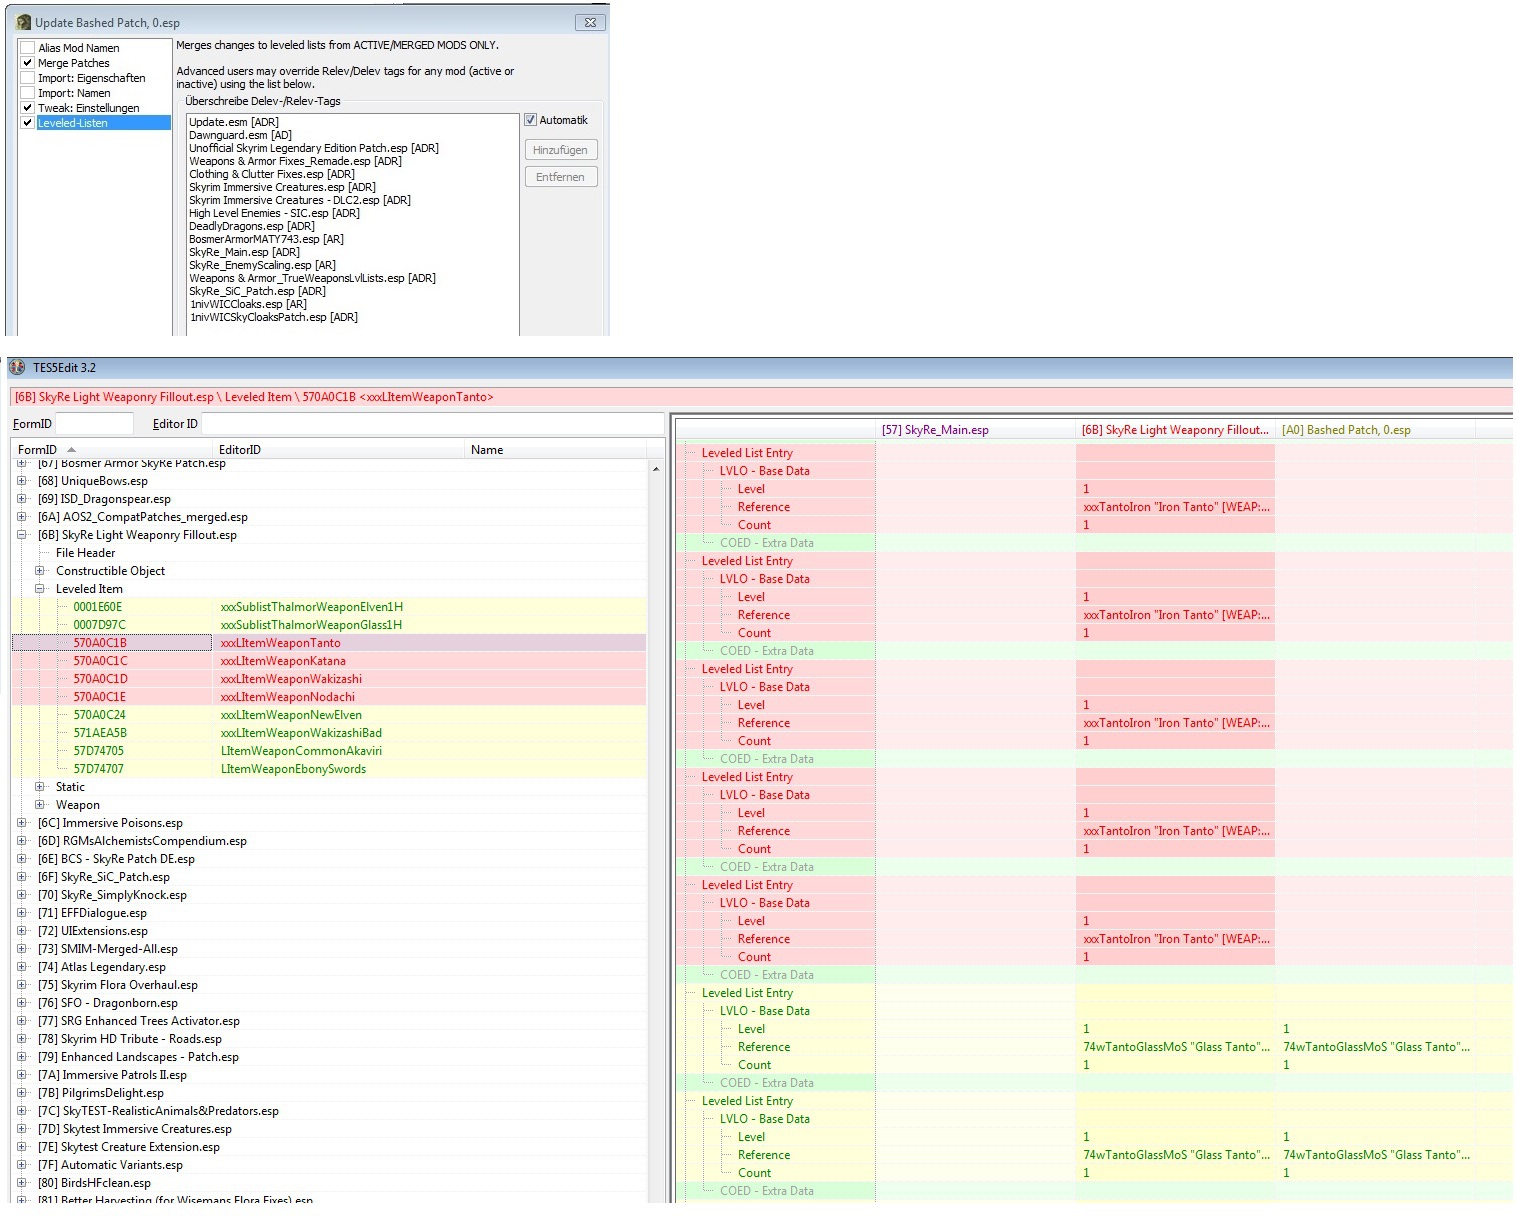
Task: Expand the Static node
Action: [40, 787]
